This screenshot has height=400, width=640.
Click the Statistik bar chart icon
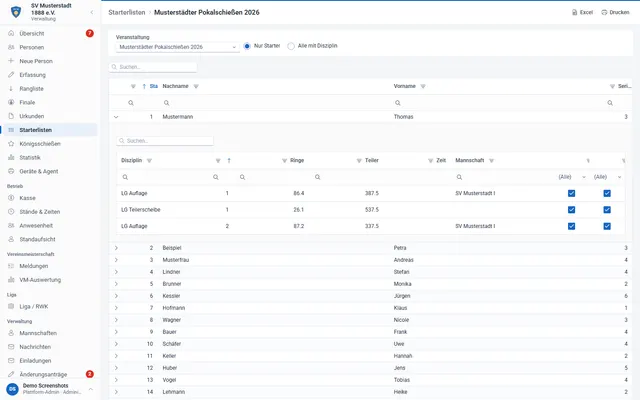point(11,158)
